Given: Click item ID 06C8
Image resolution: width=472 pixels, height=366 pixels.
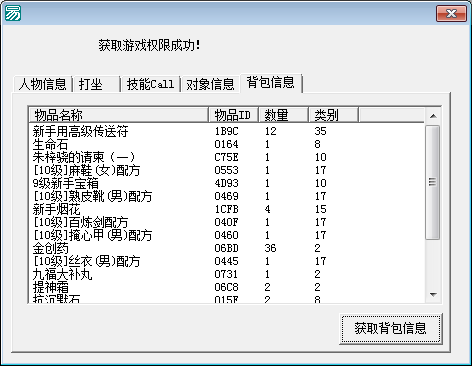Looking at the screenshot, I should click(x=227, y=287).
